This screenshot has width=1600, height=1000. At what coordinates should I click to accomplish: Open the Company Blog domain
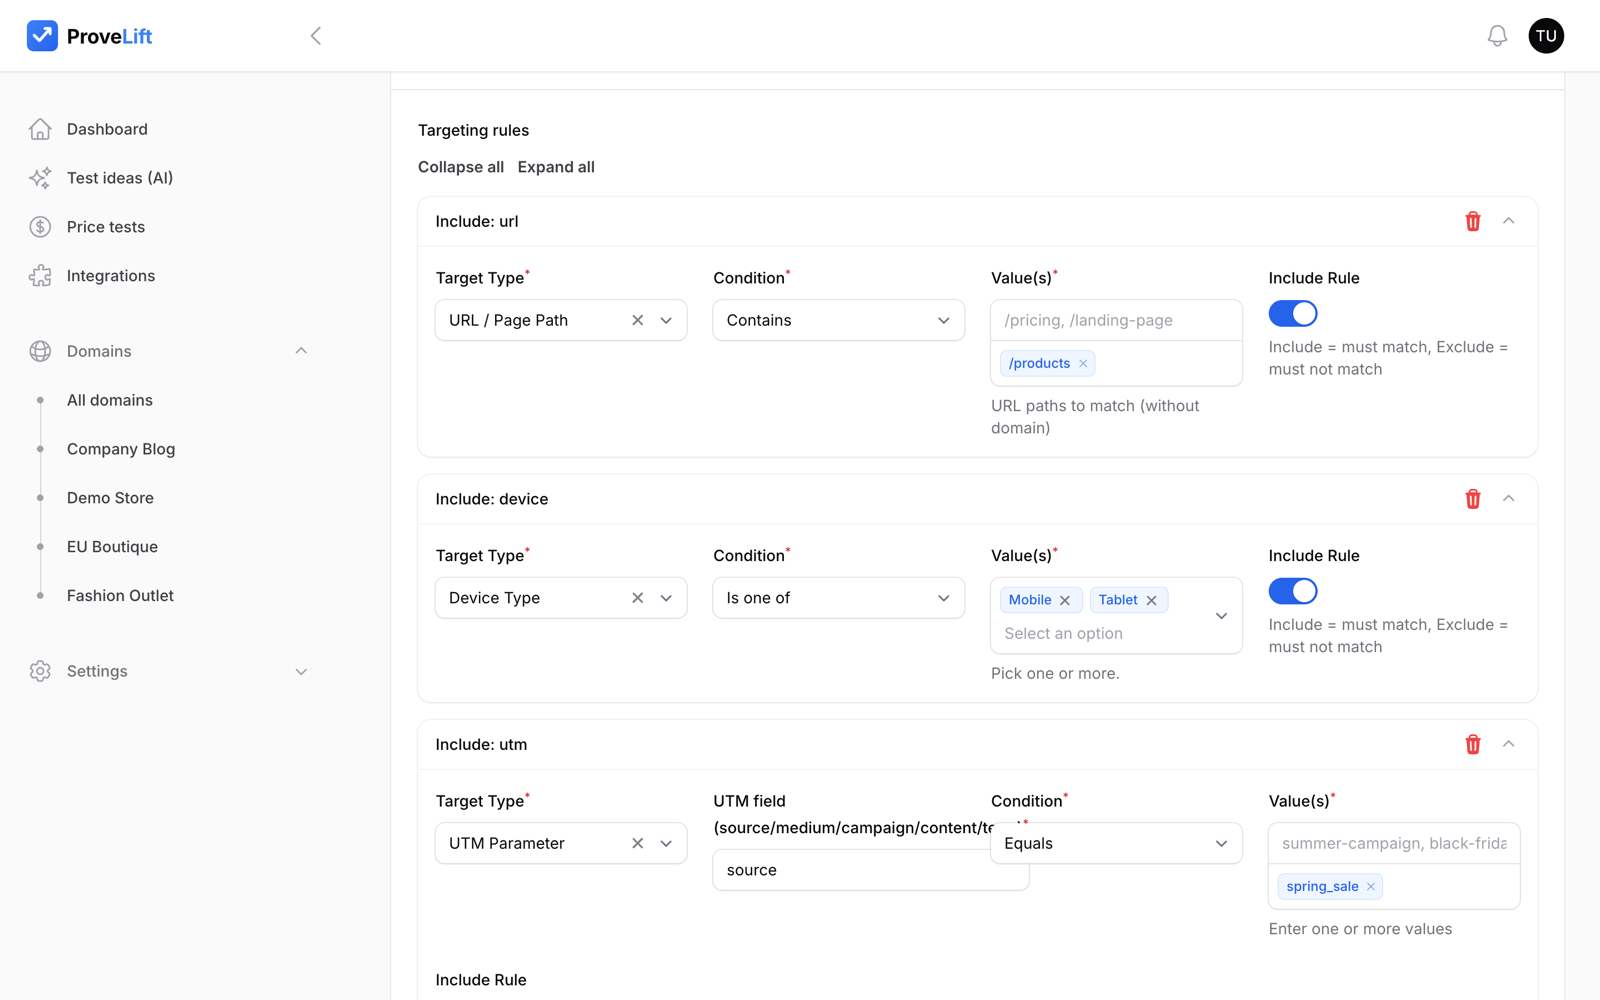(121, 449)
